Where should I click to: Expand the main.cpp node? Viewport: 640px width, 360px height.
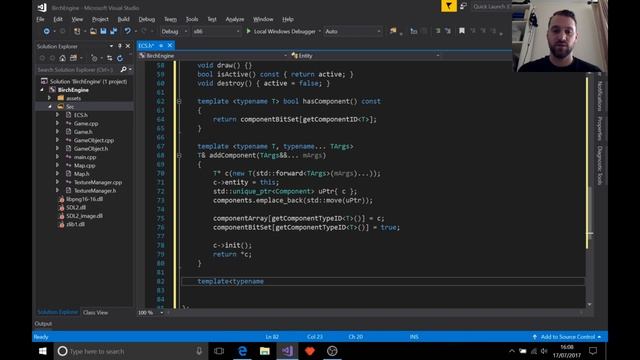pos(58,157)
